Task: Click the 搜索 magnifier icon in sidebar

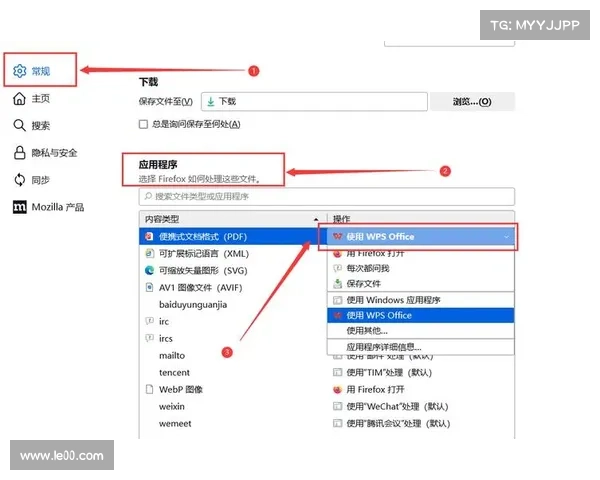Action: (19, 125)
